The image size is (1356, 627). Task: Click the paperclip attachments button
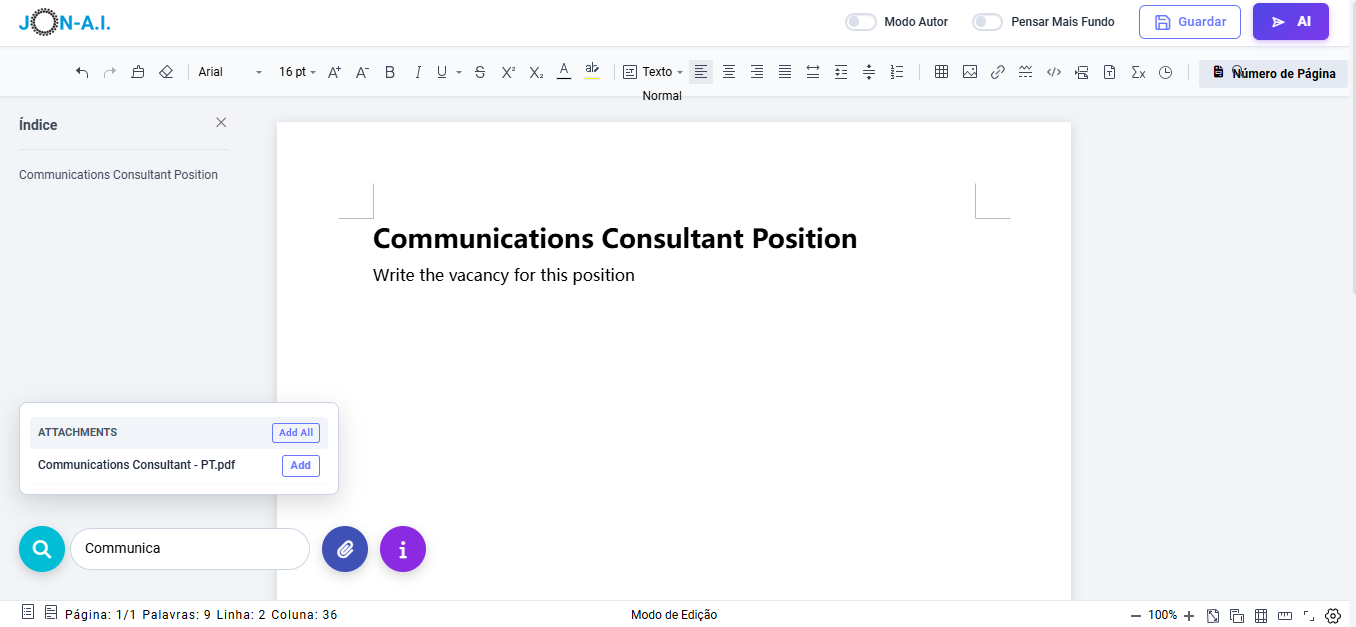(345, 549)
